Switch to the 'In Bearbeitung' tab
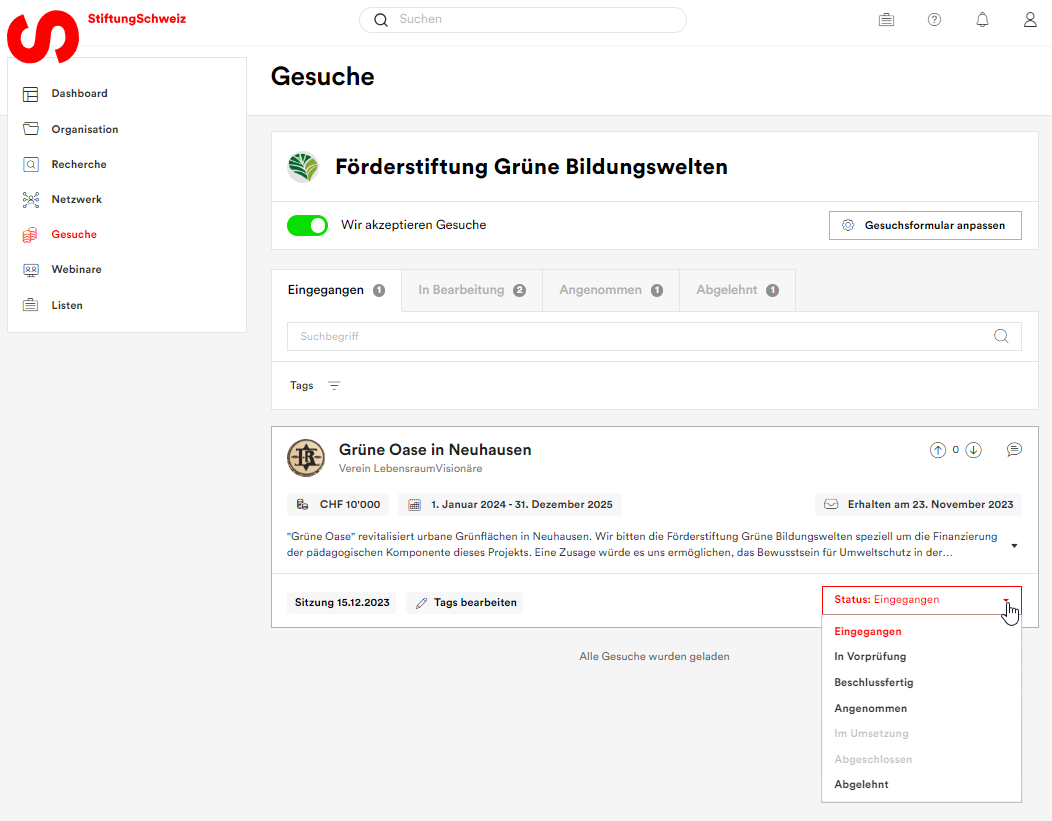Viewport: 1052px width, 821px height. coord(471,290)
